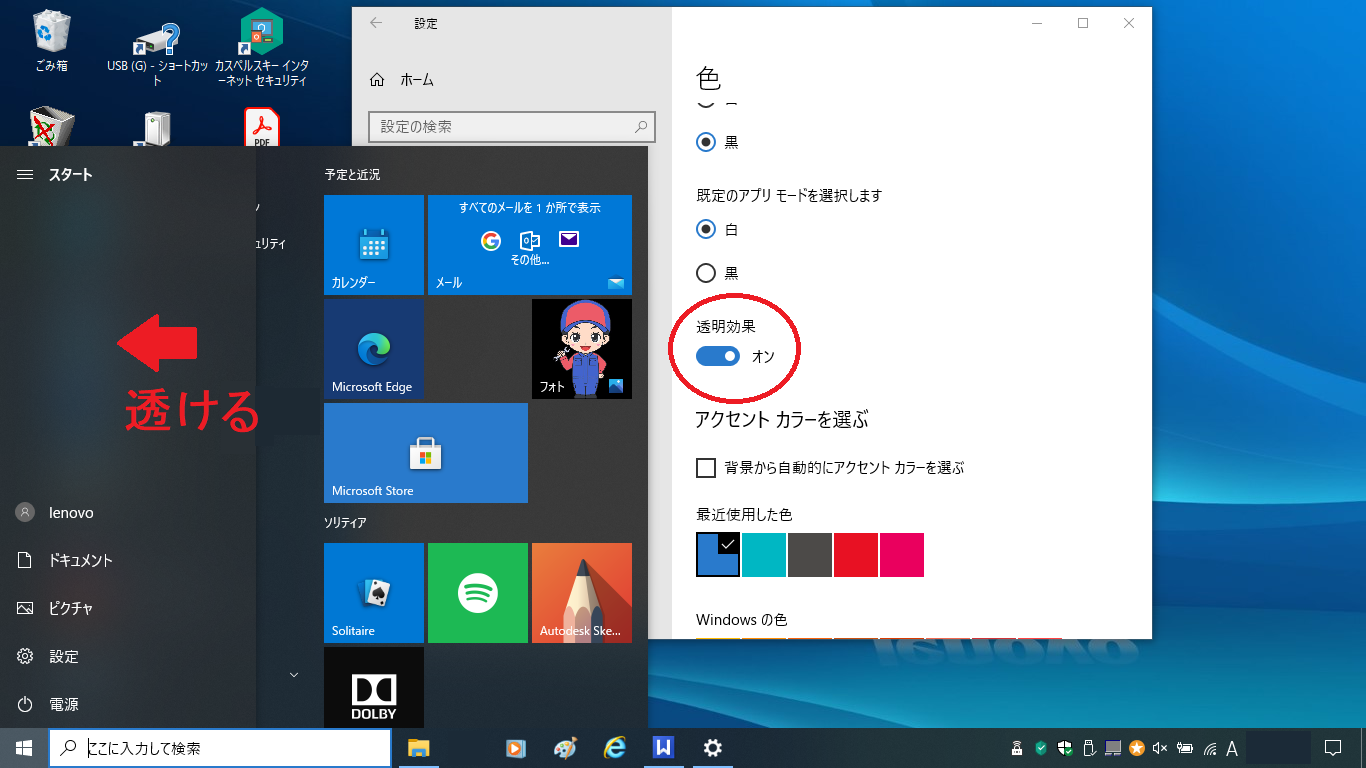Maximize the Settings window

click(1083, 23)
